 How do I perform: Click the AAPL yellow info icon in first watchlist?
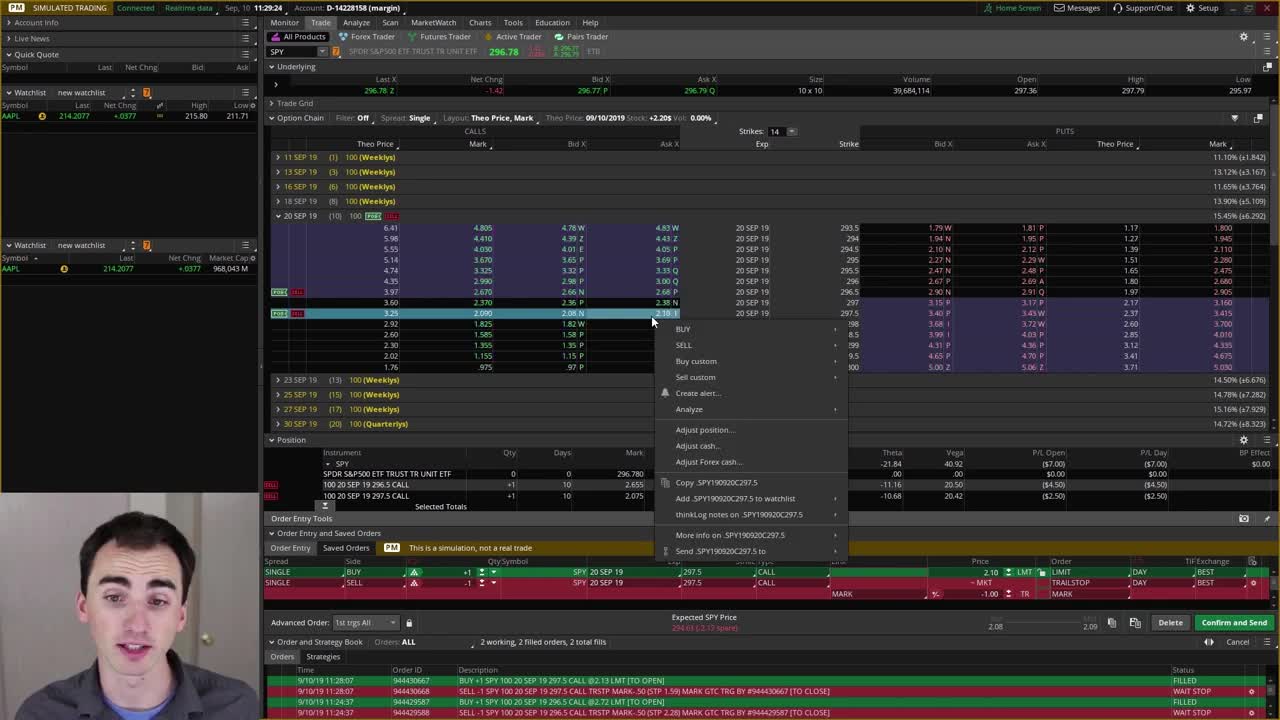[42, 116]
